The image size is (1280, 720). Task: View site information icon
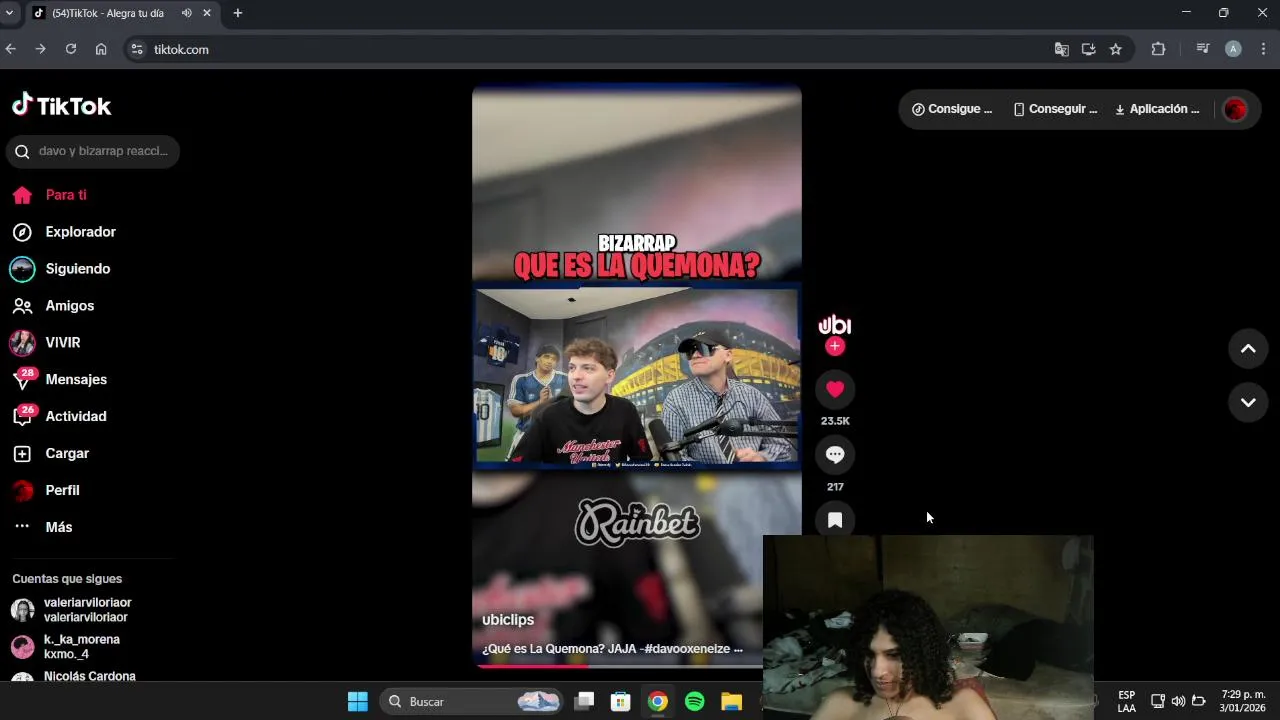[137, 49]
